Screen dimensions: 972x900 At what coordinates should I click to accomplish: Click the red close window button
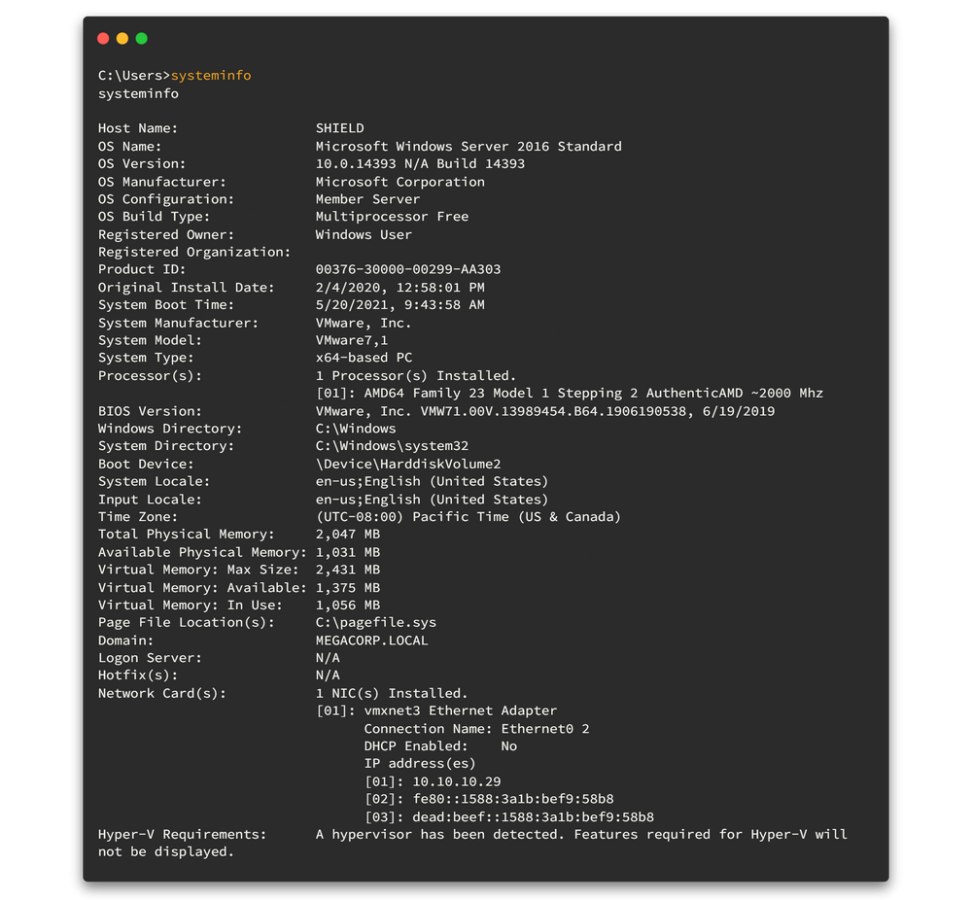(103, 39)
